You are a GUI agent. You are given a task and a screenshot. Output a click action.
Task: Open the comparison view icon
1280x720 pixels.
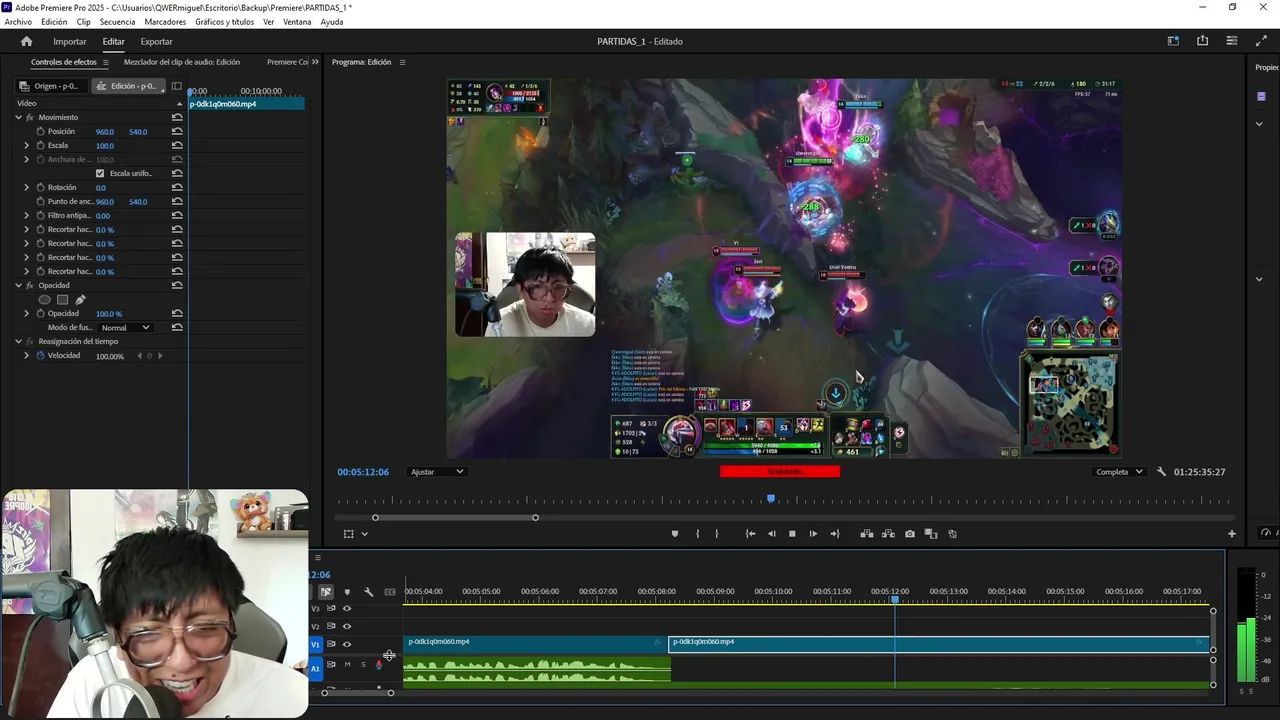(x=930, y=534)
